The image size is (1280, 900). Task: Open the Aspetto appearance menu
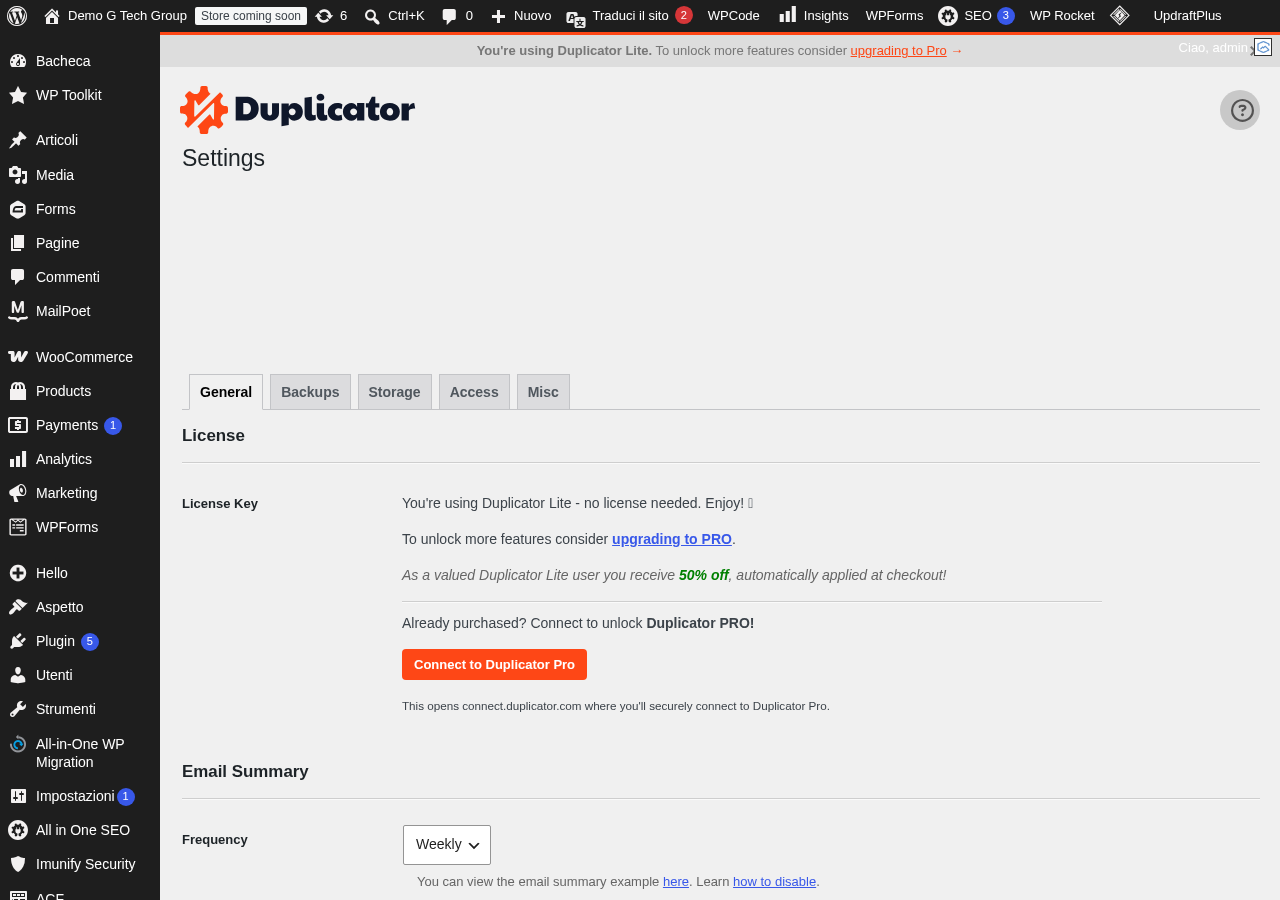[x=60, y=607]
